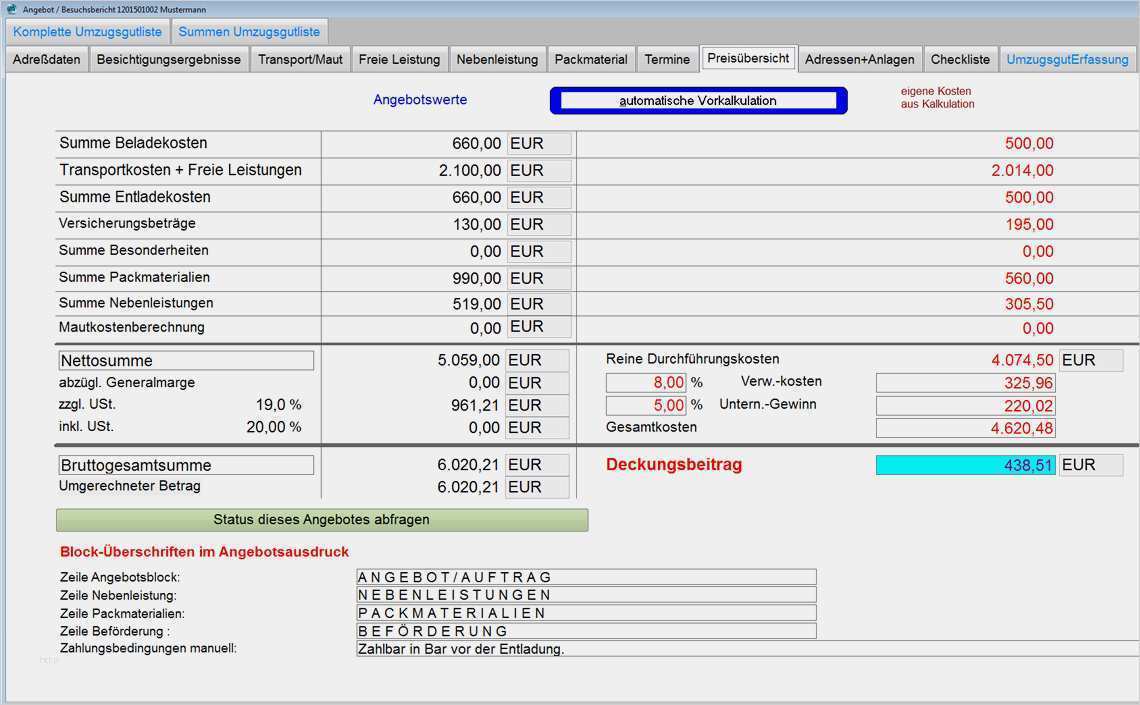The width and height of the screenshot is (1140, 705).
Task: Go to the Adreßdaten tab
Action: click(46, 59)
